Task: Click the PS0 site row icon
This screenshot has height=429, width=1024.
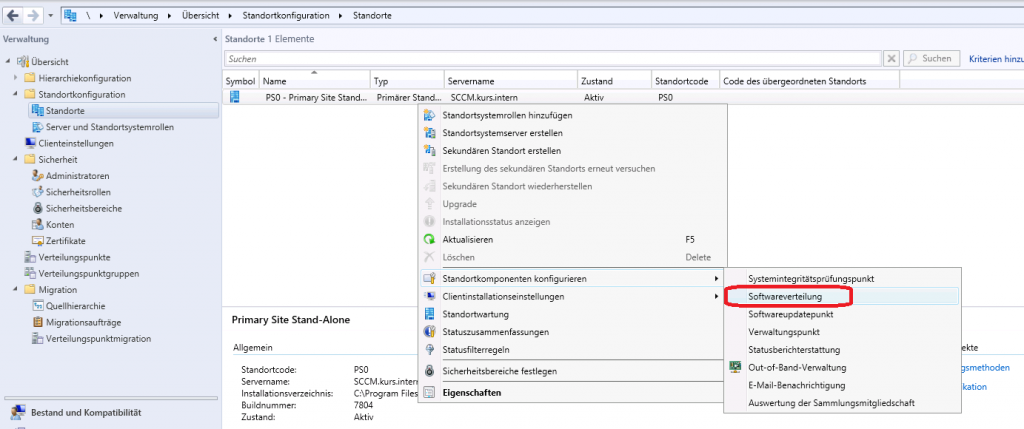Action: tap(235, 98)
